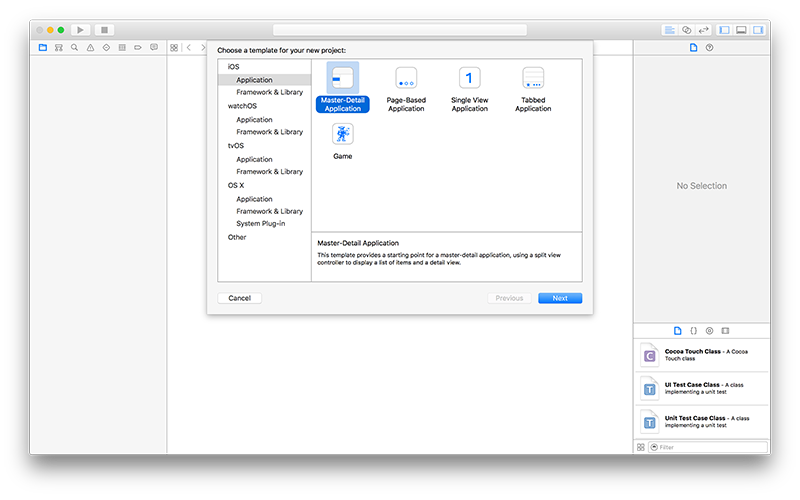The width and height of the screenshot is (800, 500).
Task: Select the Game template
Action: pos(343,141)
